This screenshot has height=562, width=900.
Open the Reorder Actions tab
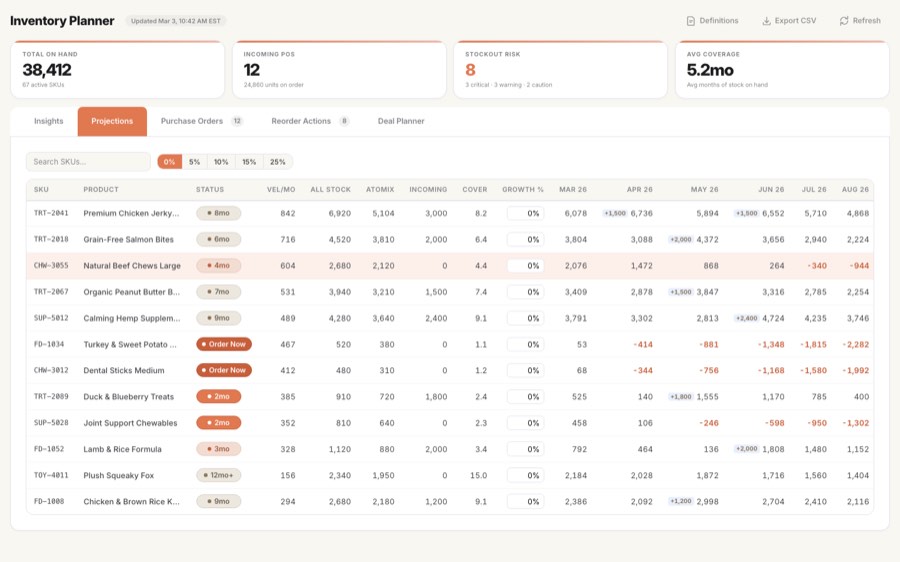[x=310, y=121]
